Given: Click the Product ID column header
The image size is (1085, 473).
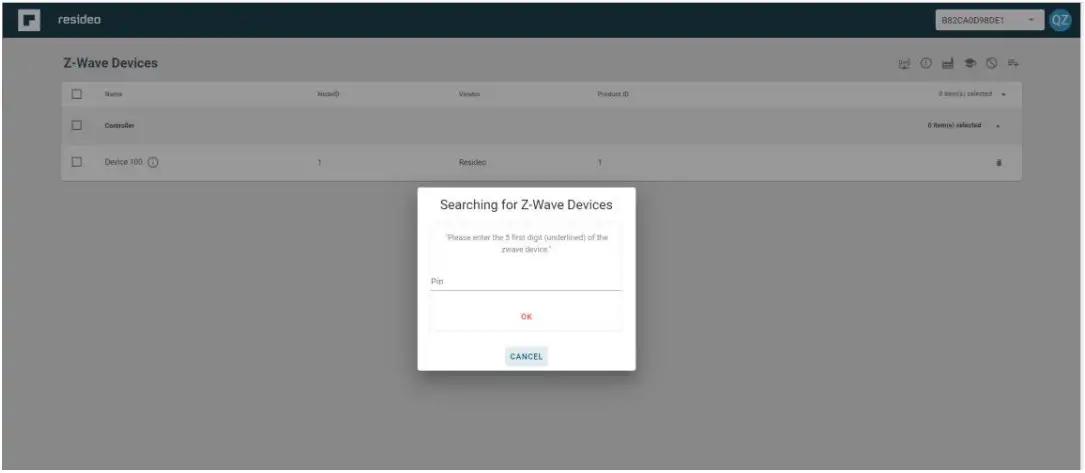Looking at the screenshot, I should [613, 94].
